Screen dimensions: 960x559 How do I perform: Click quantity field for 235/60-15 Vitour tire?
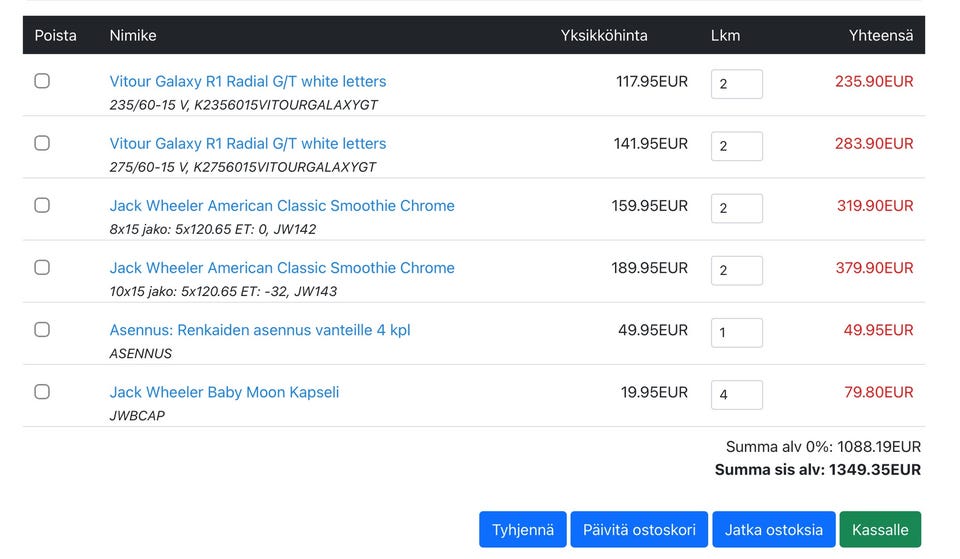[x=737, y=84]
